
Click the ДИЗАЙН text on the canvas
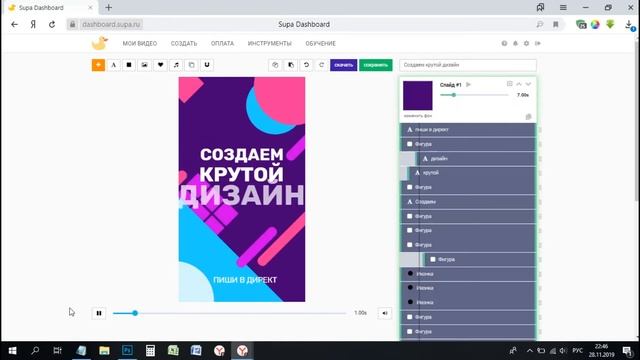(x=242, y=195)
